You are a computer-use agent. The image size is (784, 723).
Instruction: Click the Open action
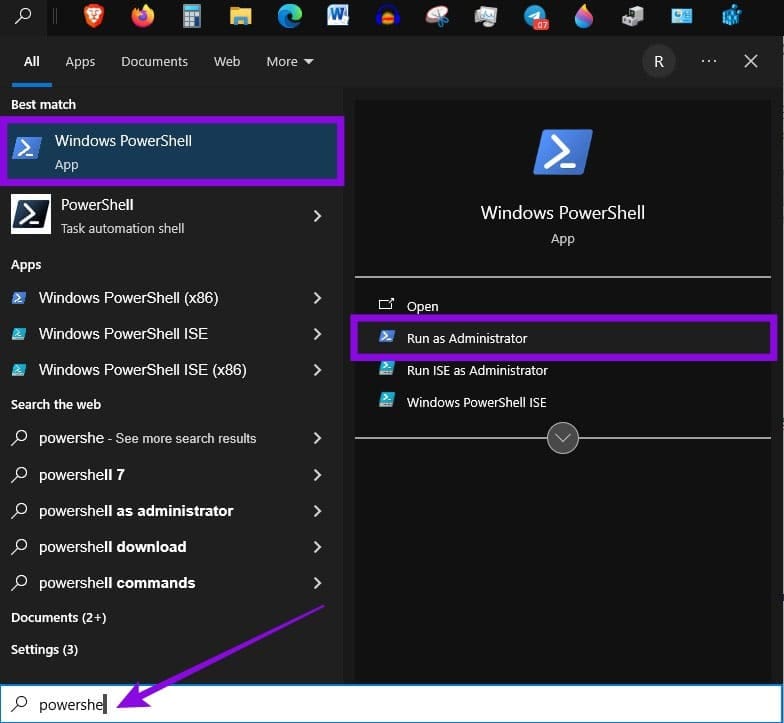(422, 306)
